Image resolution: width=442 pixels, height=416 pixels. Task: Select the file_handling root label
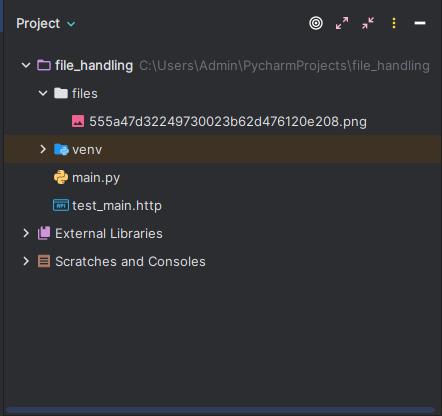pos(94,66)
